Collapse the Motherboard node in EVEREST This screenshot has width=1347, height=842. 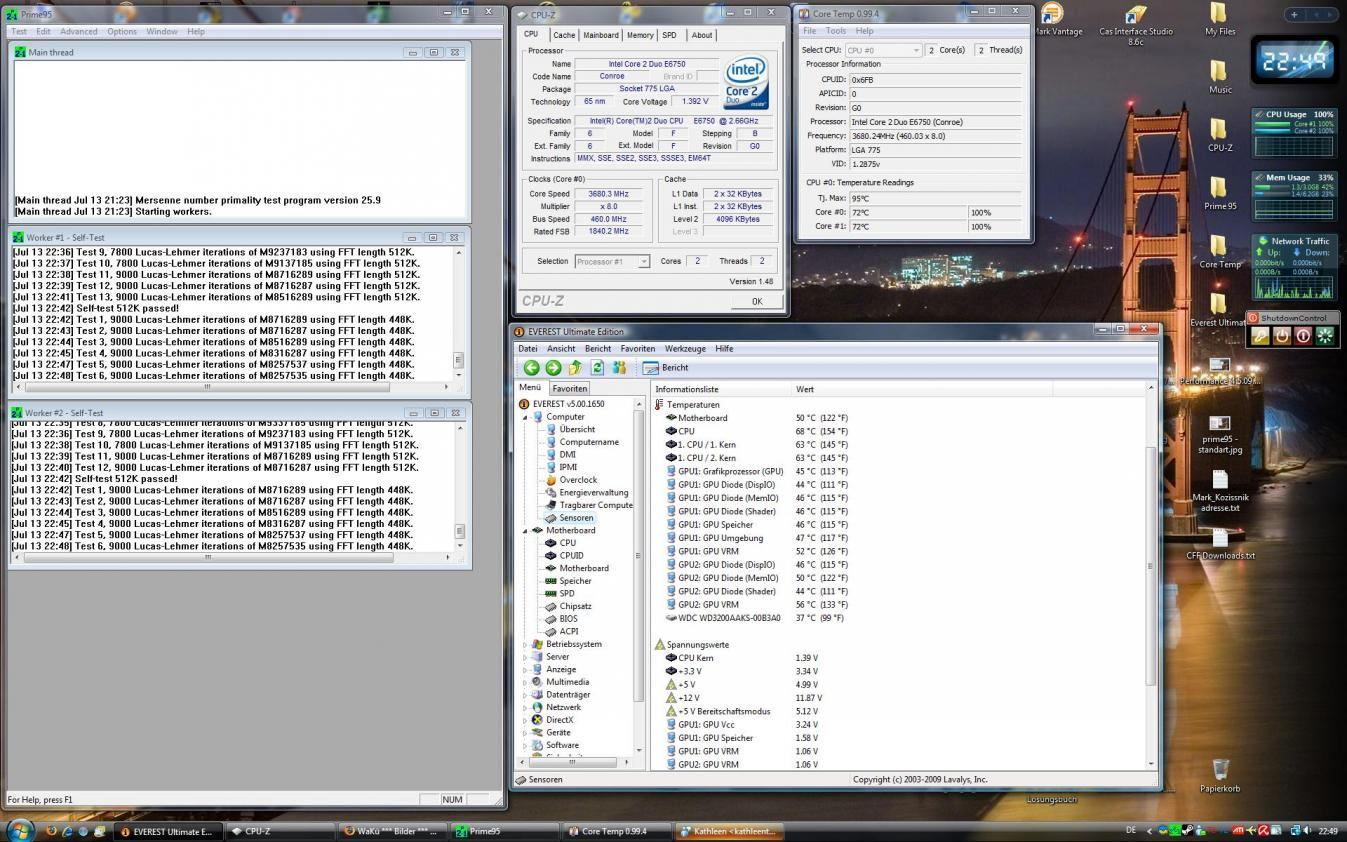point(525,530)
